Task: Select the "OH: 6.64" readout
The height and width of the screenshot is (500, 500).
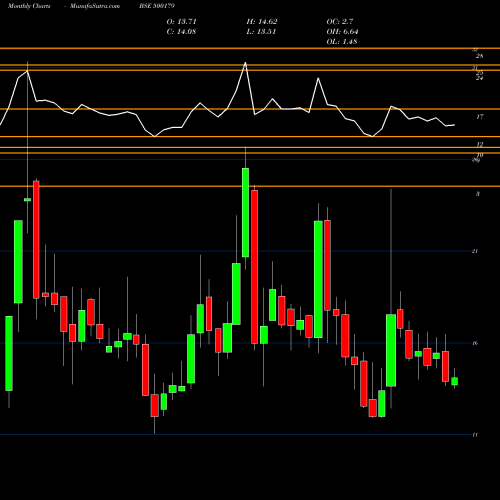Action: (343, 32)
